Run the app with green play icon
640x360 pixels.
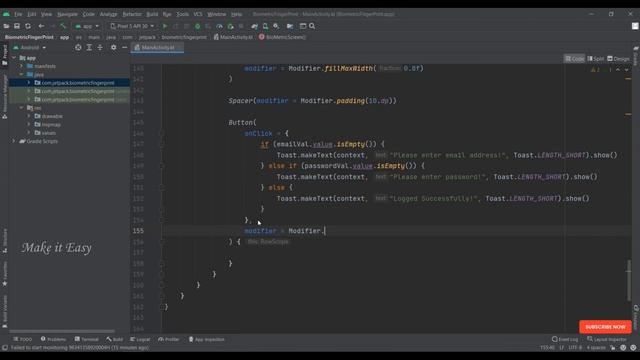(x=165, y=26)
